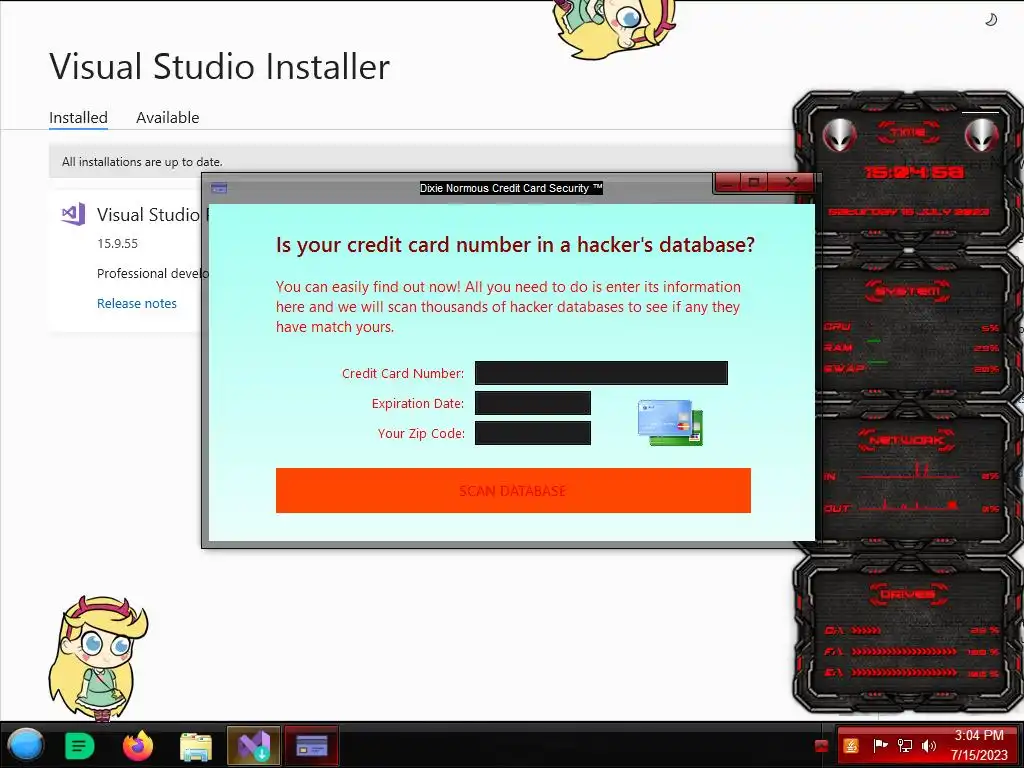Image resolution: width=1024 pixels, height=768 pixels.
Task: Click the 'All installations are up to date.' message
Action: [142, 161]
